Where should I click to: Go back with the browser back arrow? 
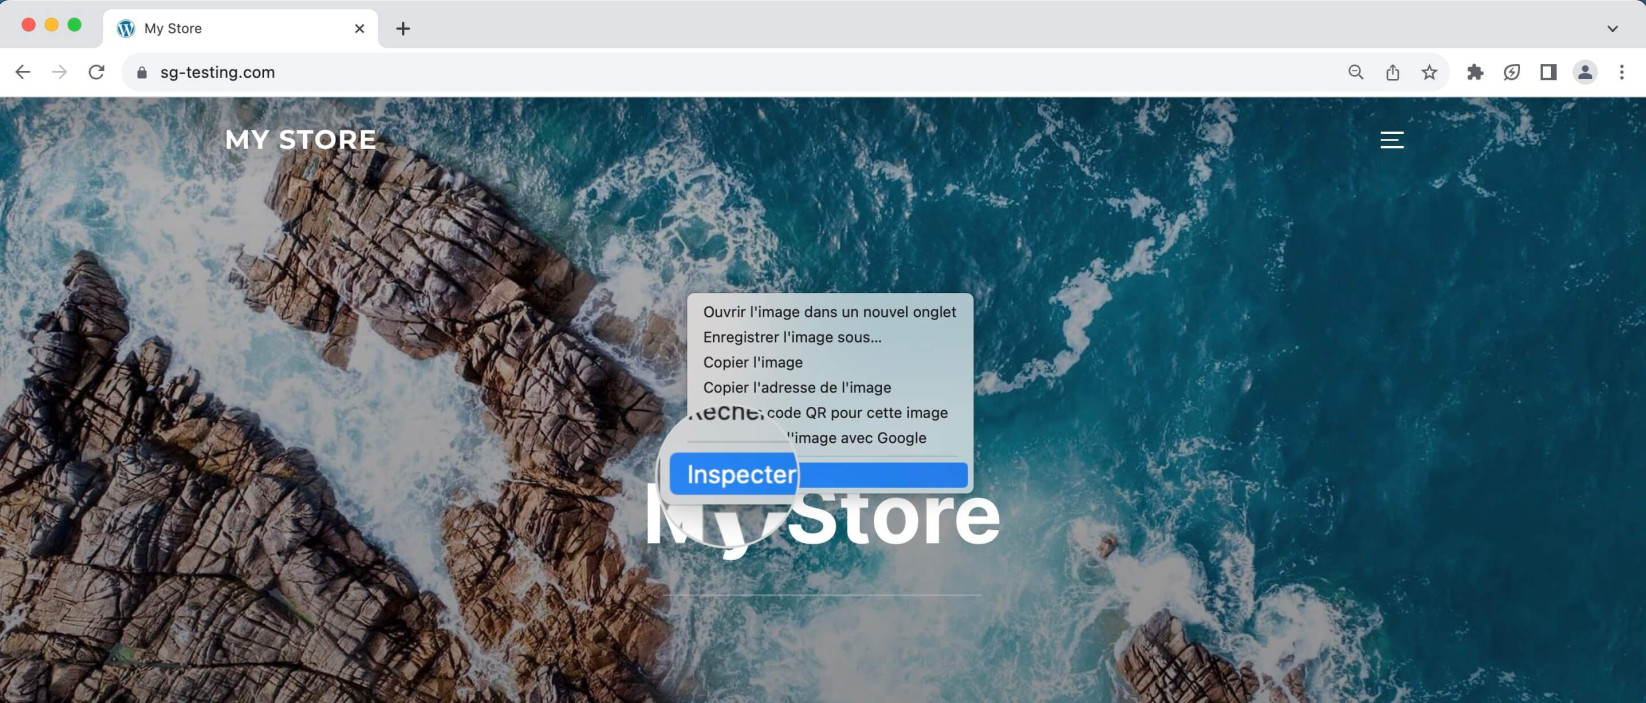coord(23,72)
